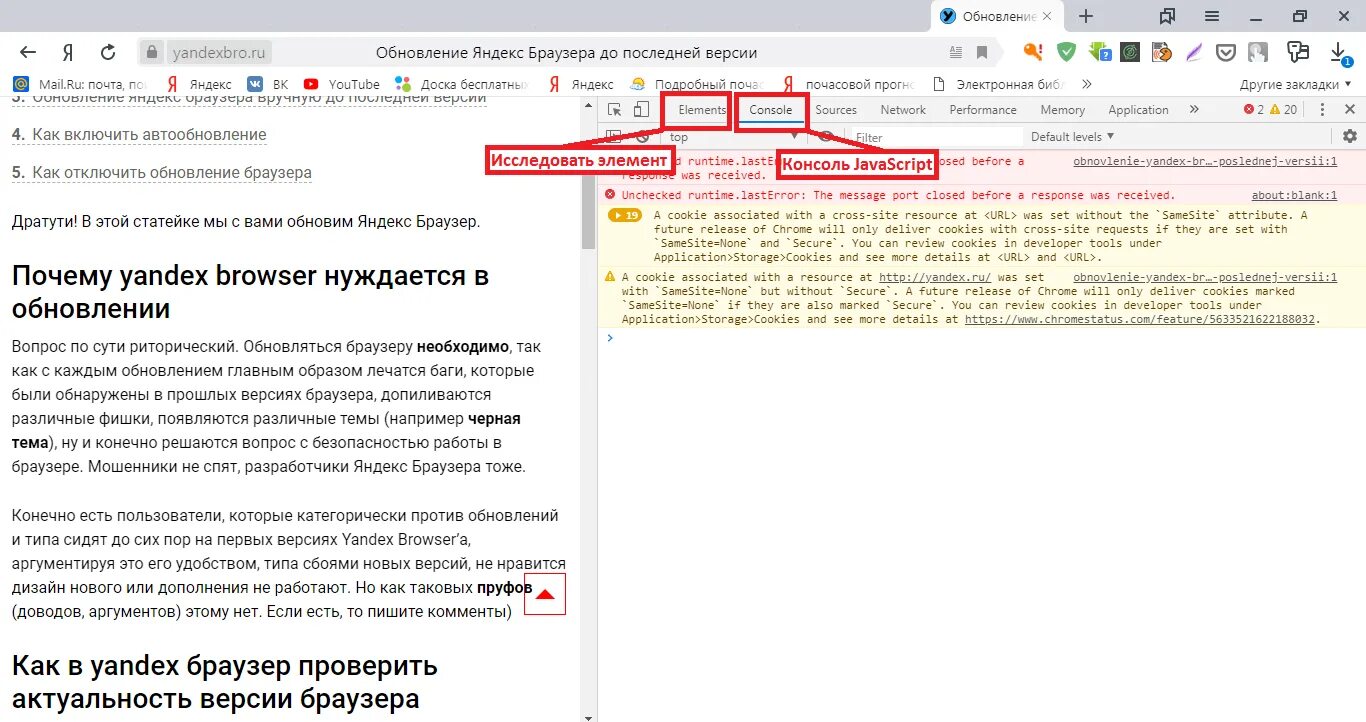
Task: Focus the console Filter field
Action: coord(937,137)
